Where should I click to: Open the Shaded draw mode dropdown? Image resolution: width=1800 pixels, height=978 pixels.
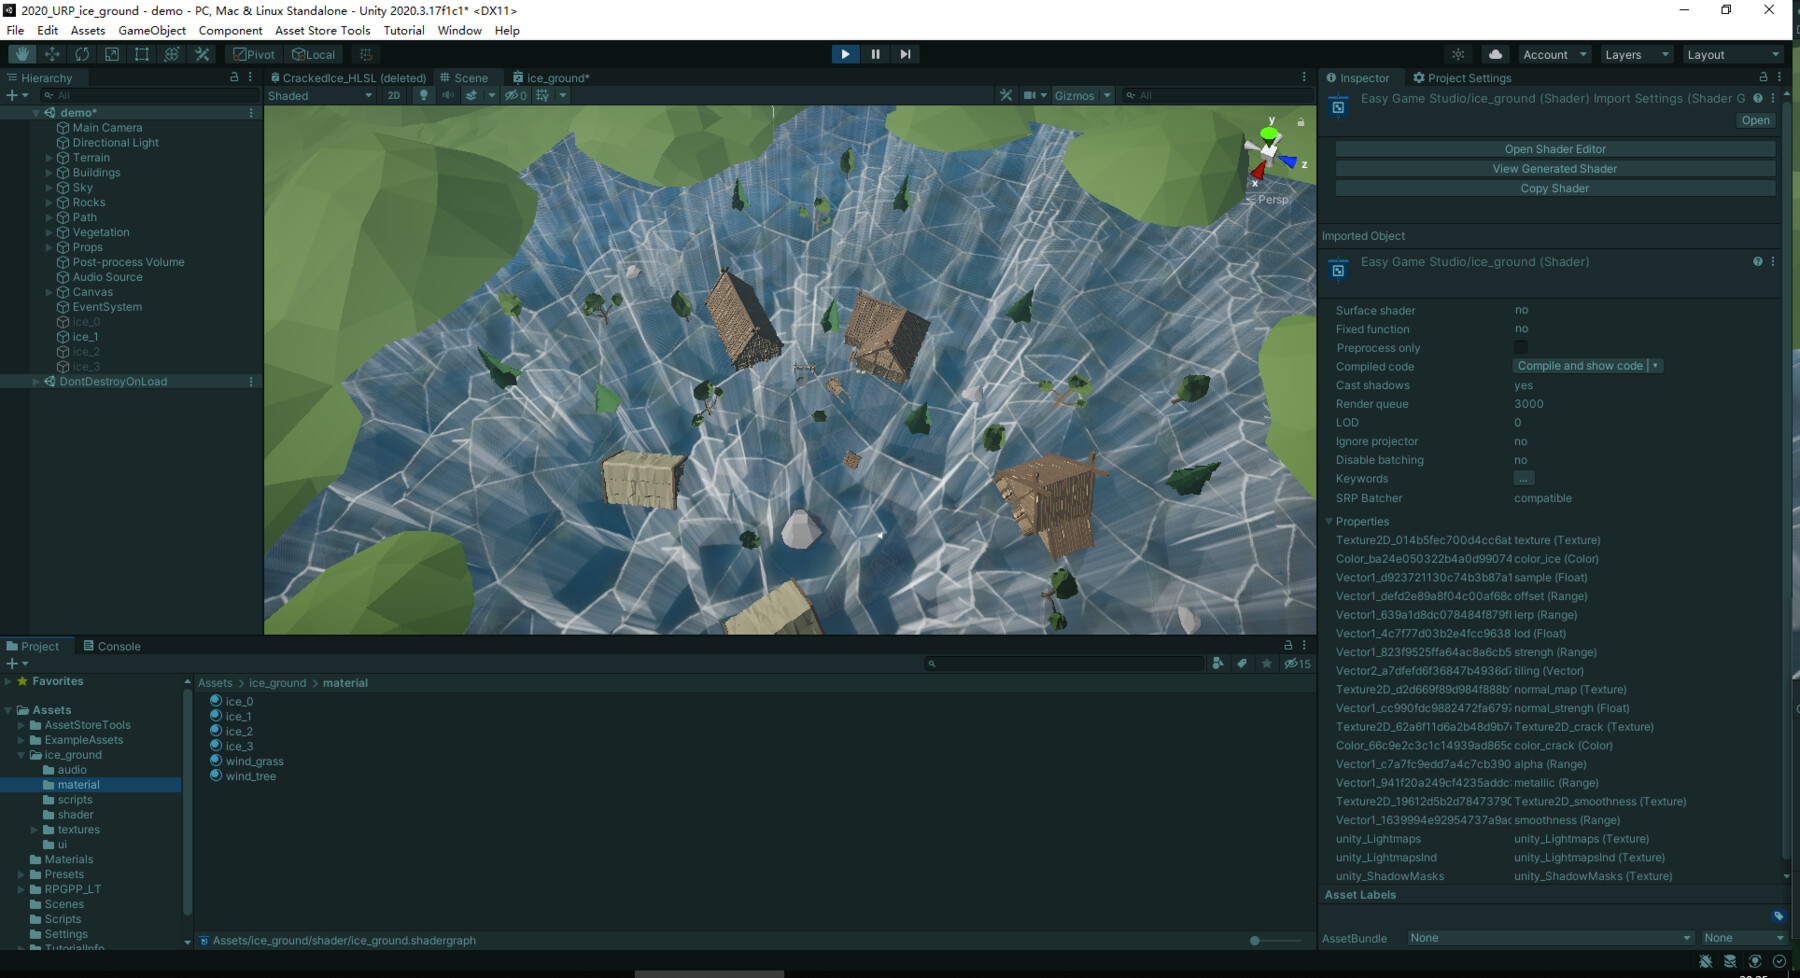pyautogui.click(x=320, y=96)
